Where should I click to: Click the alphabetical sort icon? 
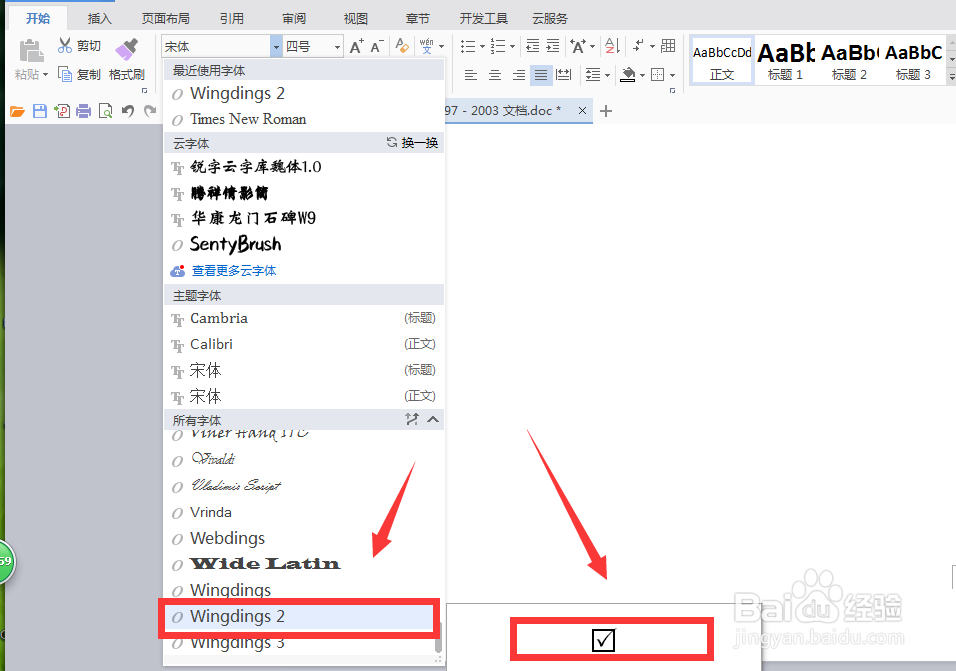610,46
